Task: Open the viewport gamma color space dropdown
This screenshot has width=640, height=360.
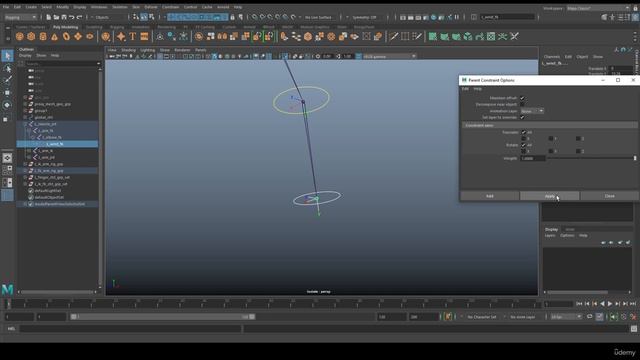Action: 389,56
